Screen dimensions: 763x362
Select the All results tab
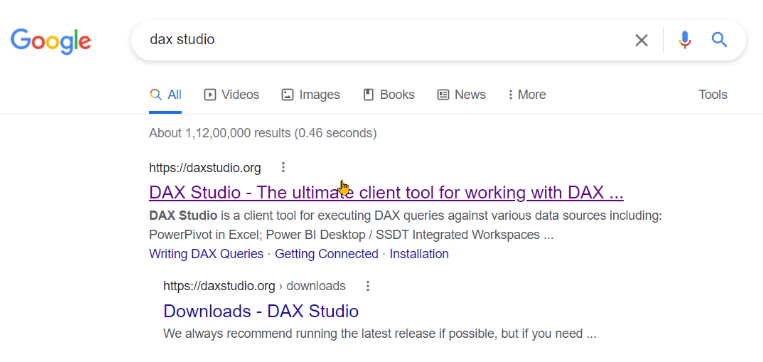click(x=165, y=94)
